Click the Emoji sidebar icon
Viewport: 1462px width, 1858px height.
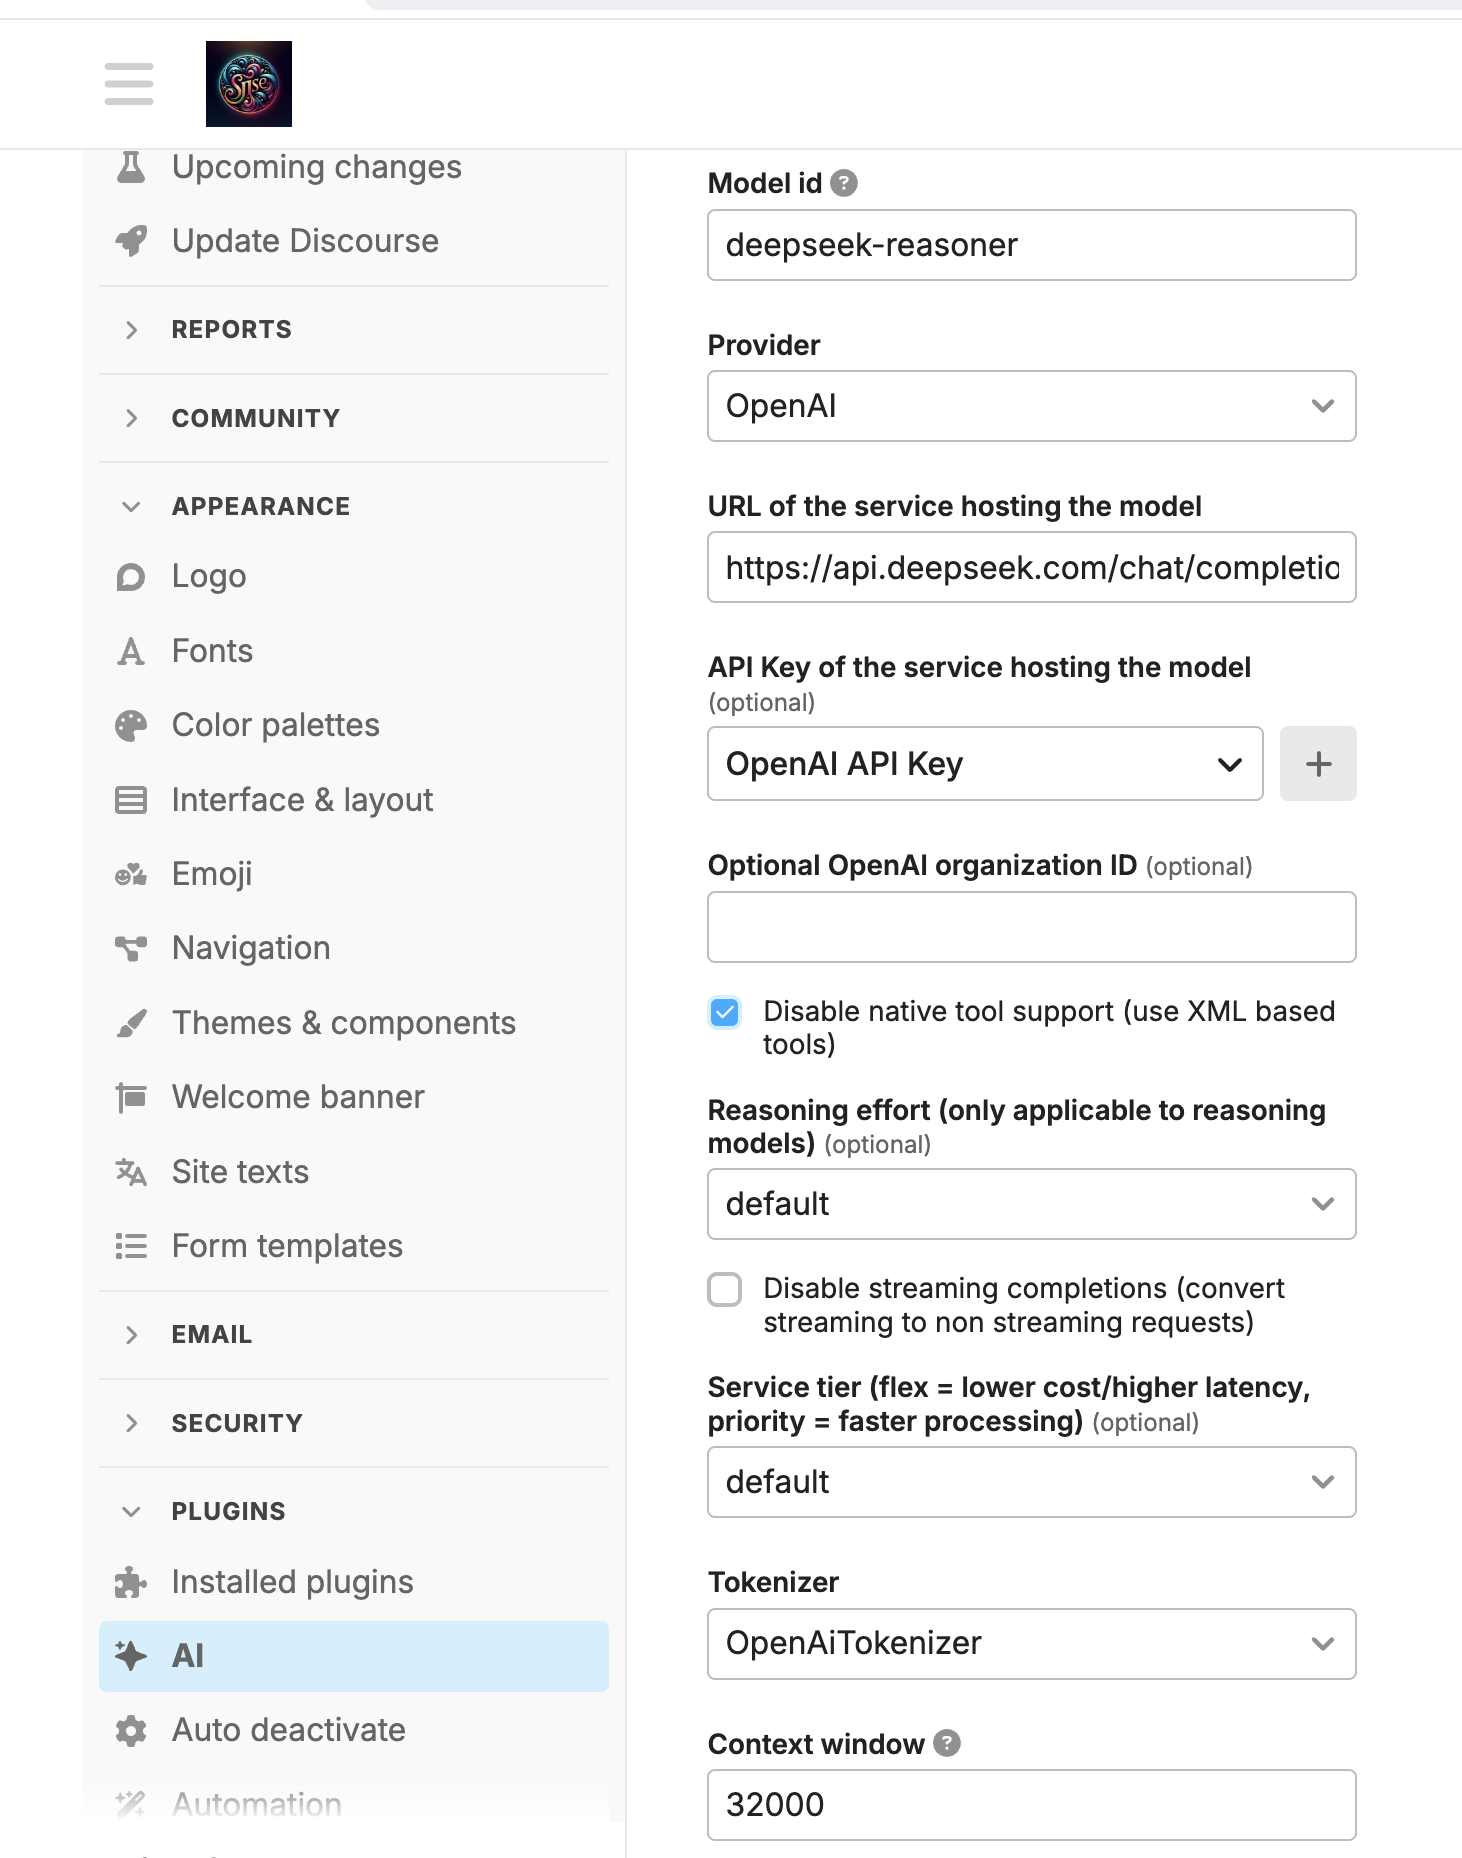point(131,874)
